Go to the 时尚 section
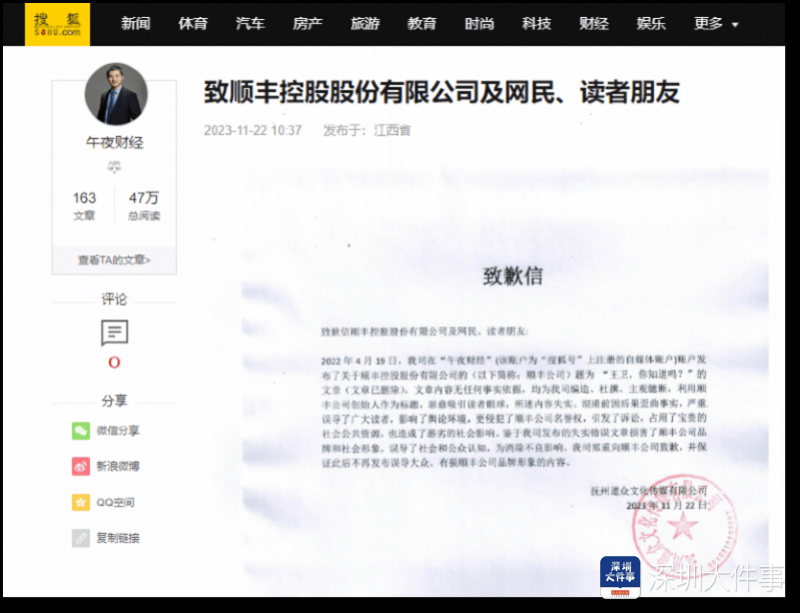The width and height of the screenshot is (800, 613). pyautogui.click(x=480, y=23)
